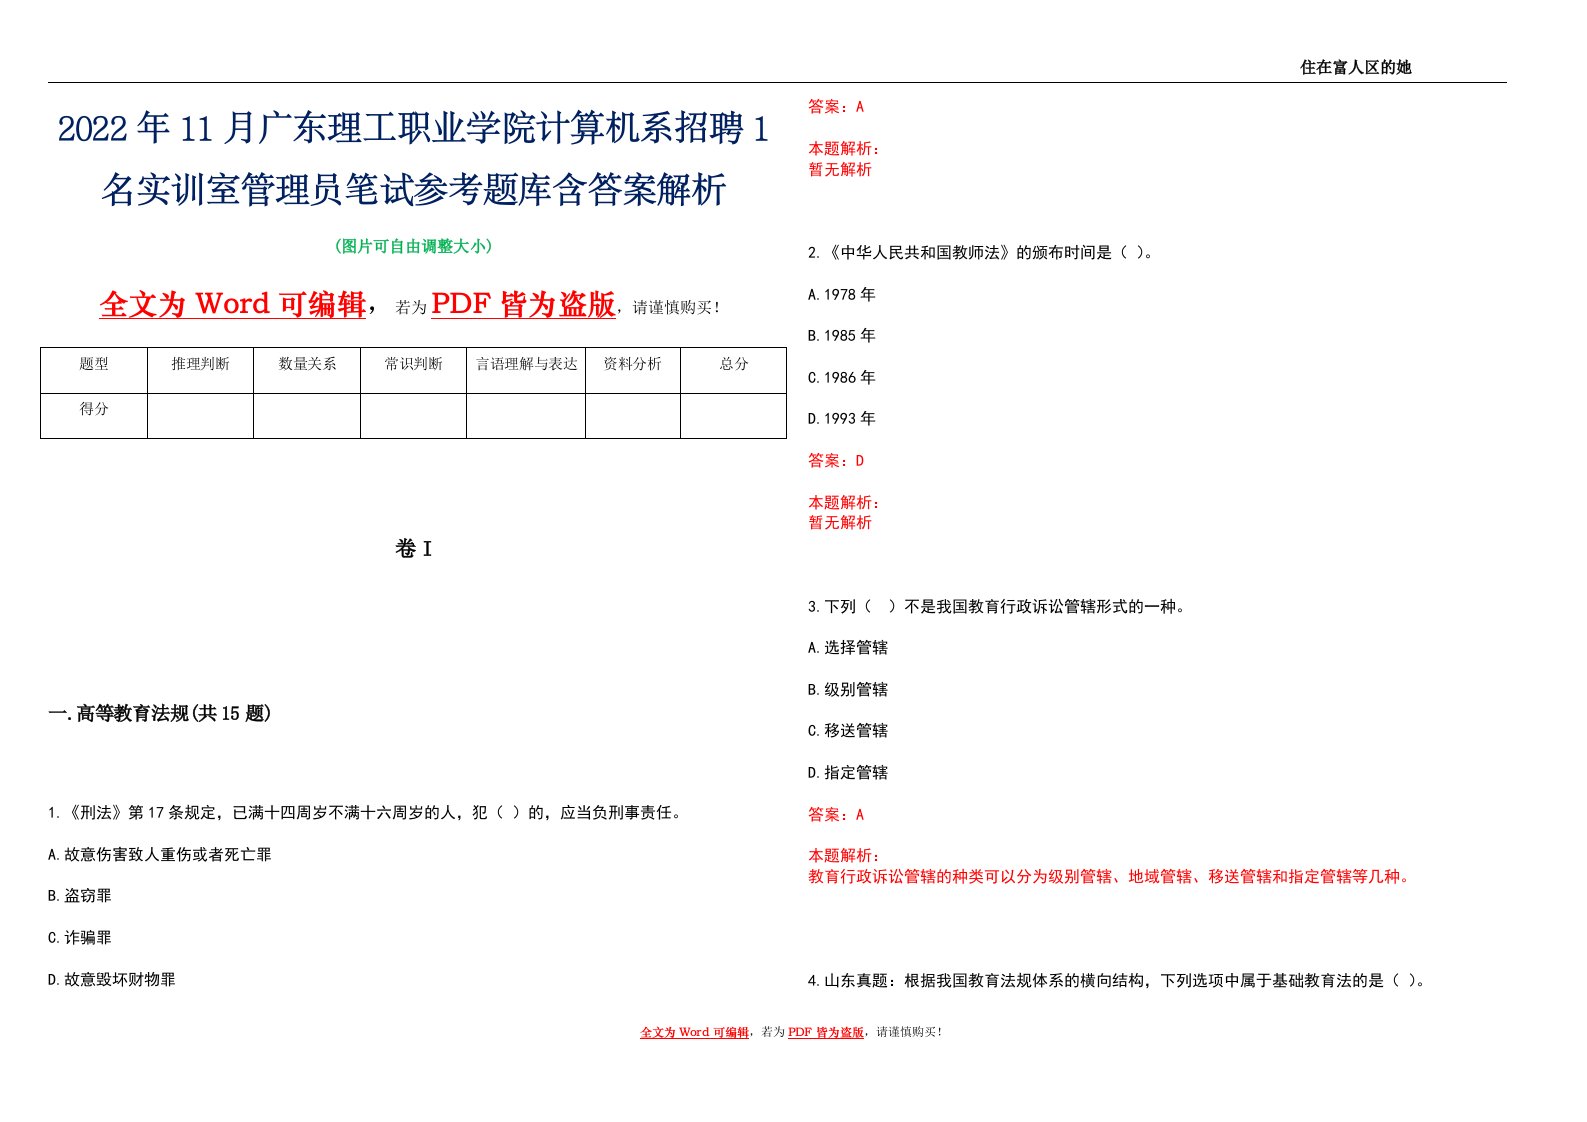Click the red answer line 答案：D
Screen dimensions: 1587x1122
point(836,461)
